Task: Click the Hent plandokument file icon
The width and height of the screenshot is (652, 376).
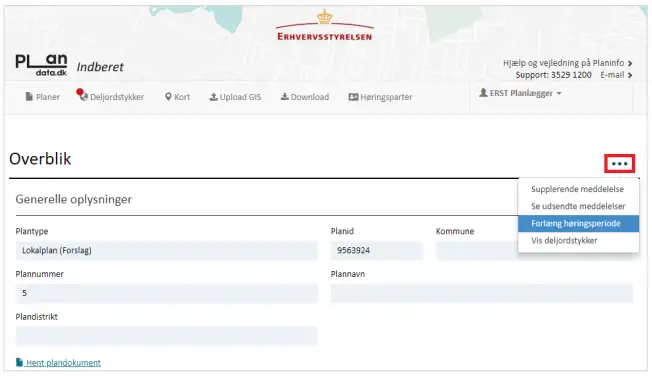Action: (x=20, y=362)
